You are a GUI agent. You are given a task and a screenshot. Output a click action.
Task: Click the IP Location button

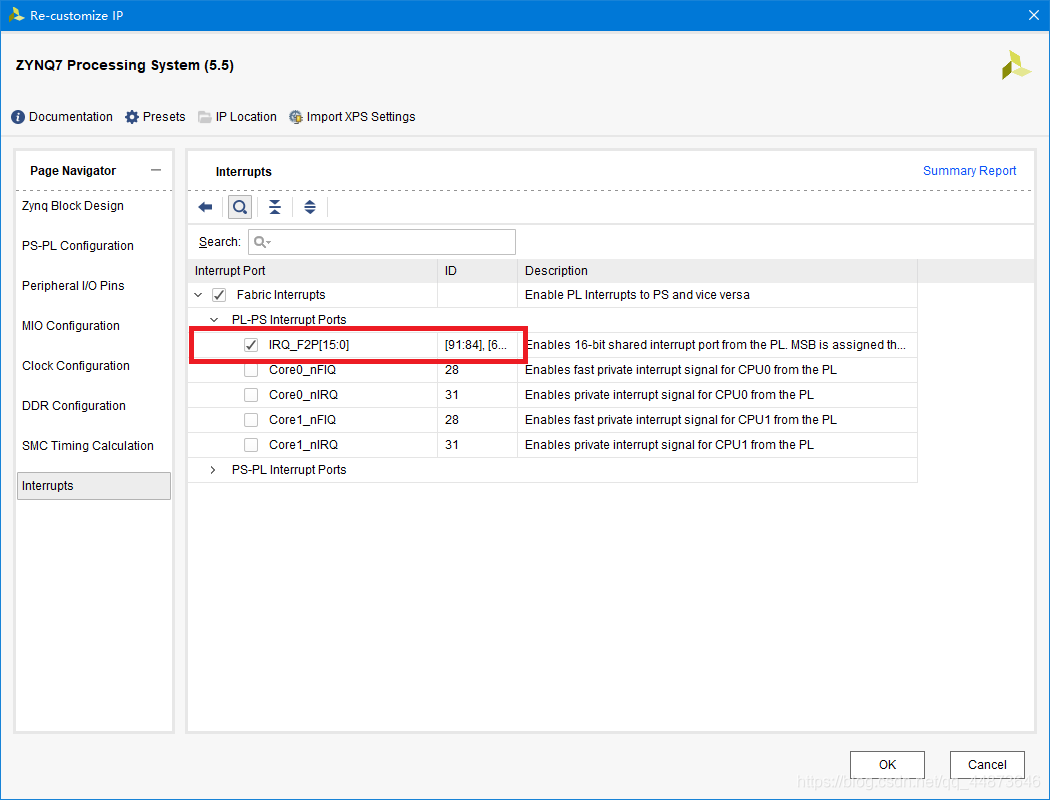(x=246, y=117)
